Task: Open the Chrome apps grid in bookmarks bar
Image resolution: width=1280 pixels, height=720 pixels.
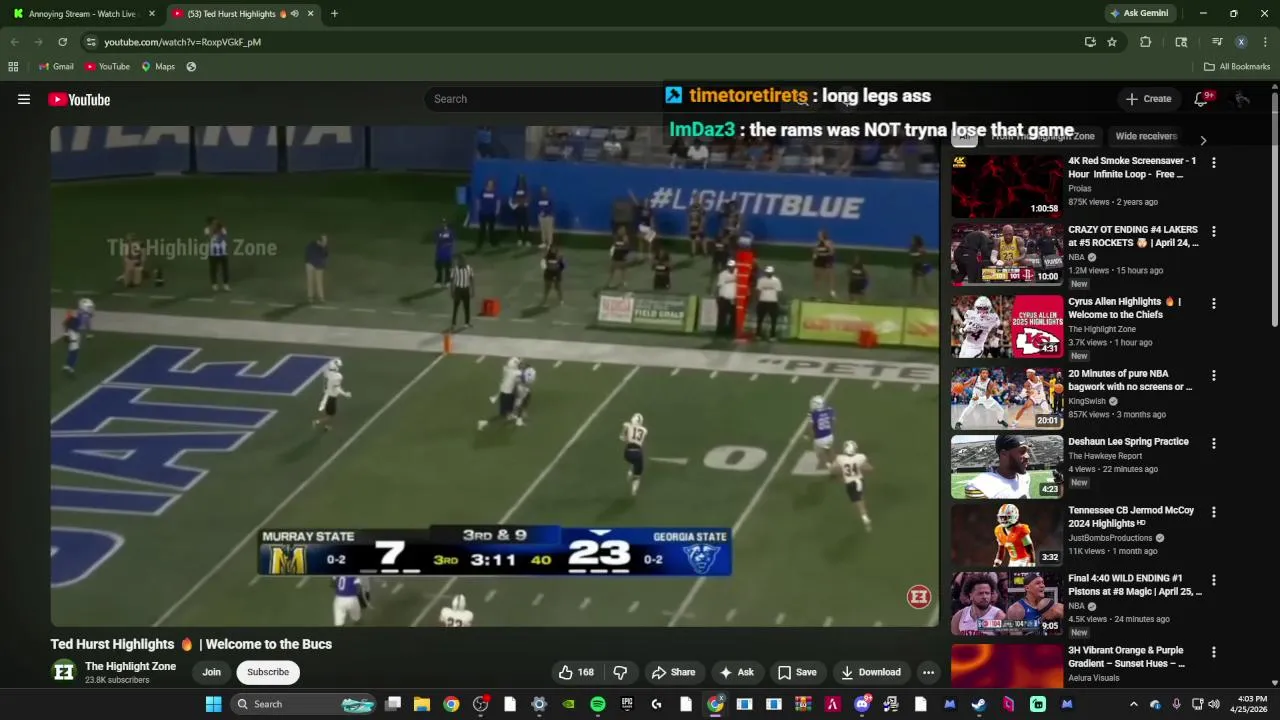Action: coord(13,67)
